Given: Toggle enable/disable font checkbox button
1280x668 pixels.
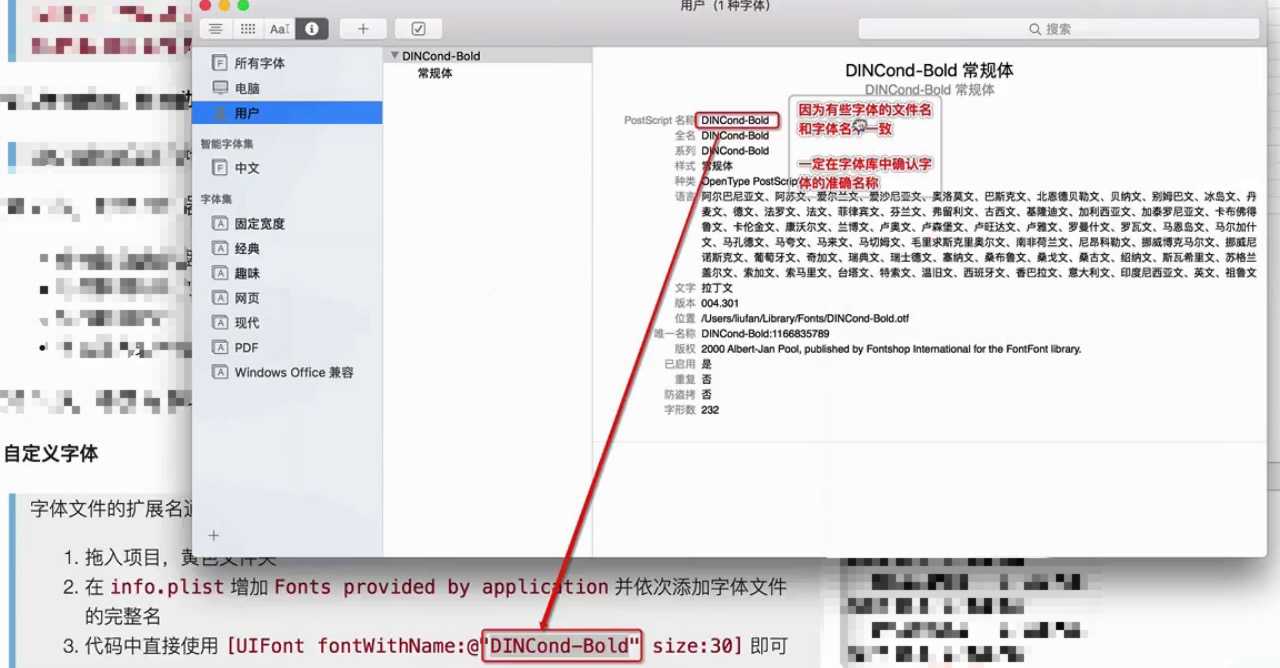Looking at the screenshot, I should point(418,29).
